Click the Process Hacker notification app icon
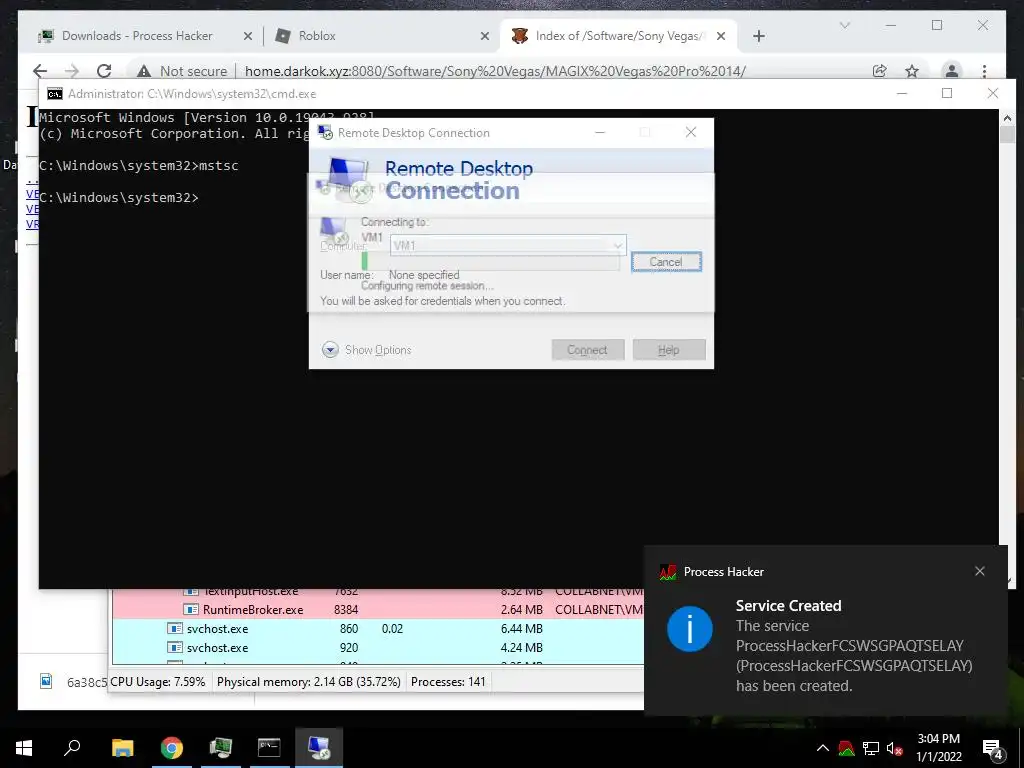This screenshot has height=768, width=1024. coord(667,572)
